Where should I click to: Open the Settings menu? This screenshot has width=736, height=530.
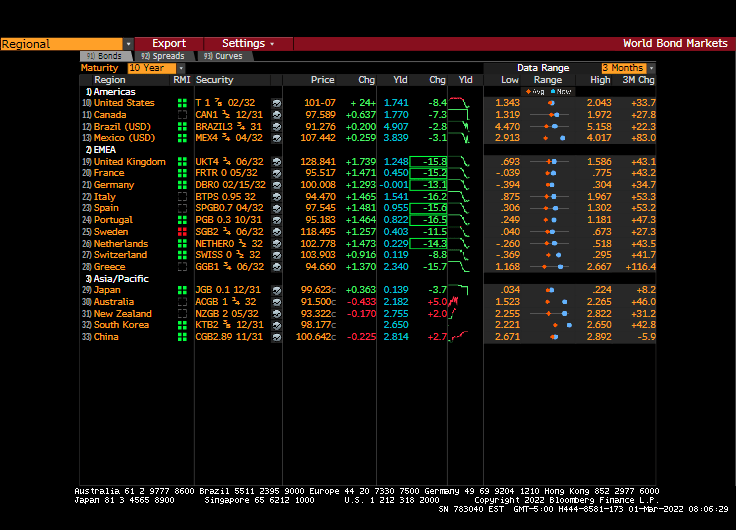(x=248, y=44)
